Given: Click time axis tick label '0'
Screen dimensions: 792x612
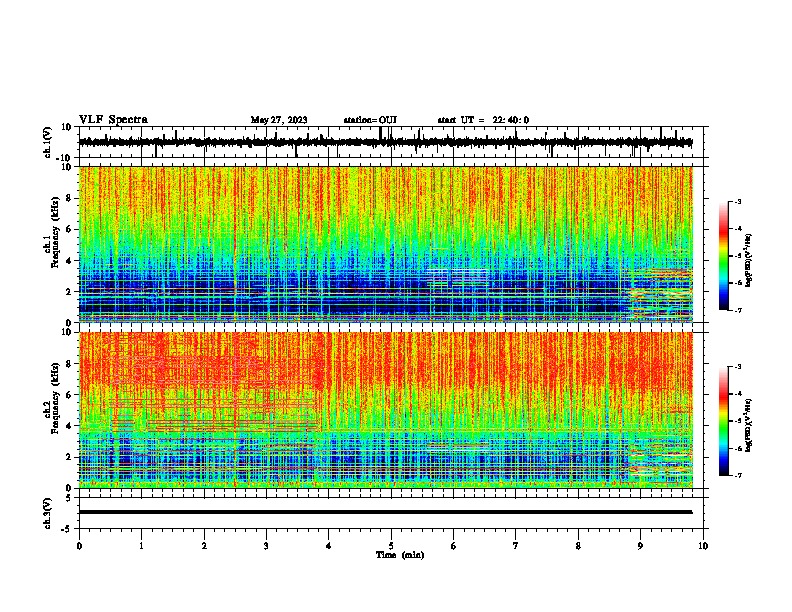Looking at the screenshot, I should tap(79, 546).
